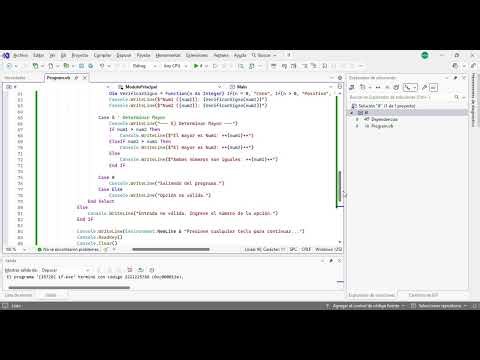Click the 'No se encontraron problemas' indicator
The height and width of the screenshot is (360, 480).
pos(68,249)
